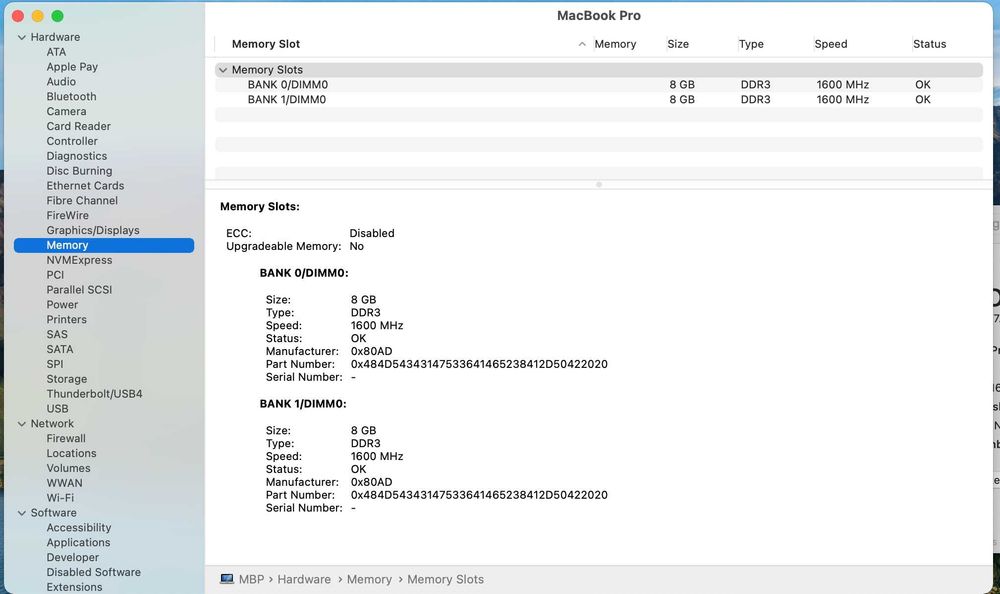Viewport: 1000px width, 594px height.
Task: Select Disc Burning in the sidebar
Action: (79, 171)
